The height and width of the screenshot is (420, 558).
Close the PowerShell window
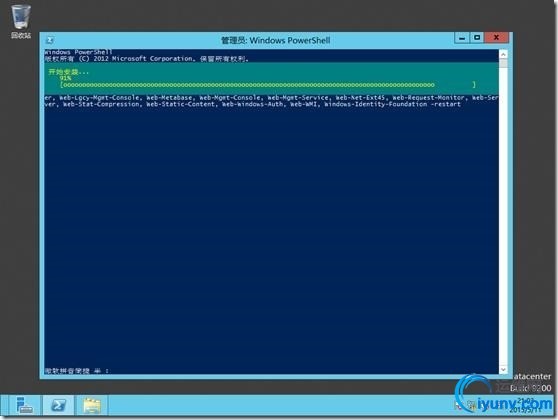point(496,38)
